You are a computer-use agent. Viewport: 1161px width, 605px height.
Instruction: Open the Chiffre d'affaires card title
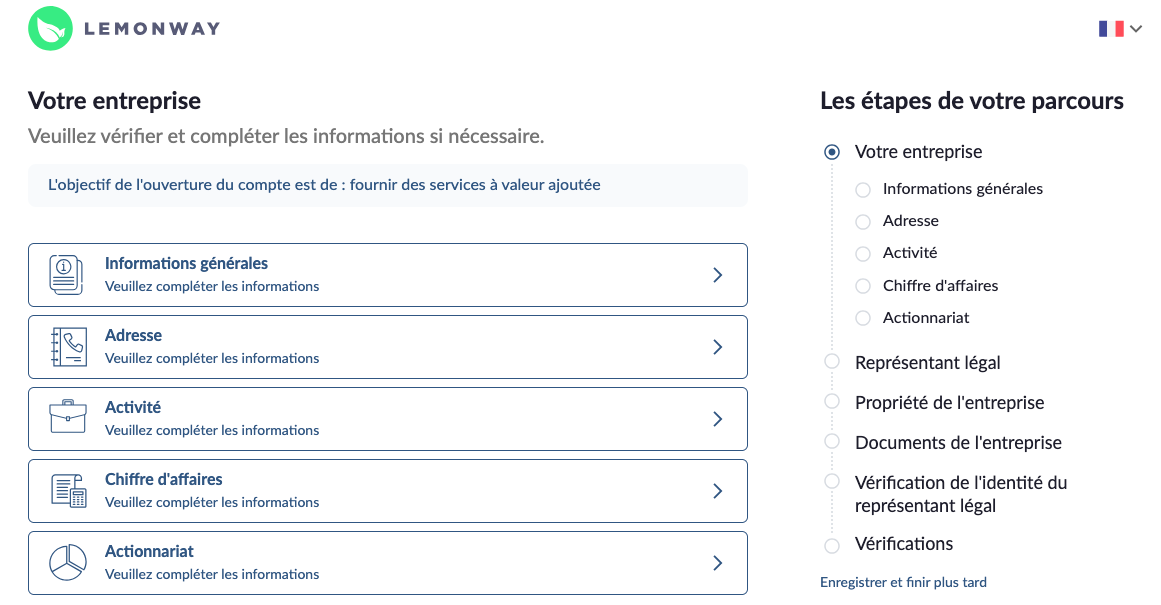click(x=164, y=480)
